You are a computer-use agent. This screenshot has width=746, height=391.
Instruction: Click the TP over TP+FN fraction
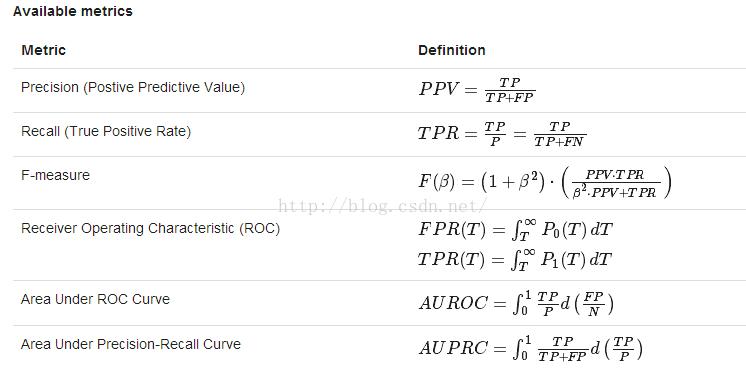(560, 134)
